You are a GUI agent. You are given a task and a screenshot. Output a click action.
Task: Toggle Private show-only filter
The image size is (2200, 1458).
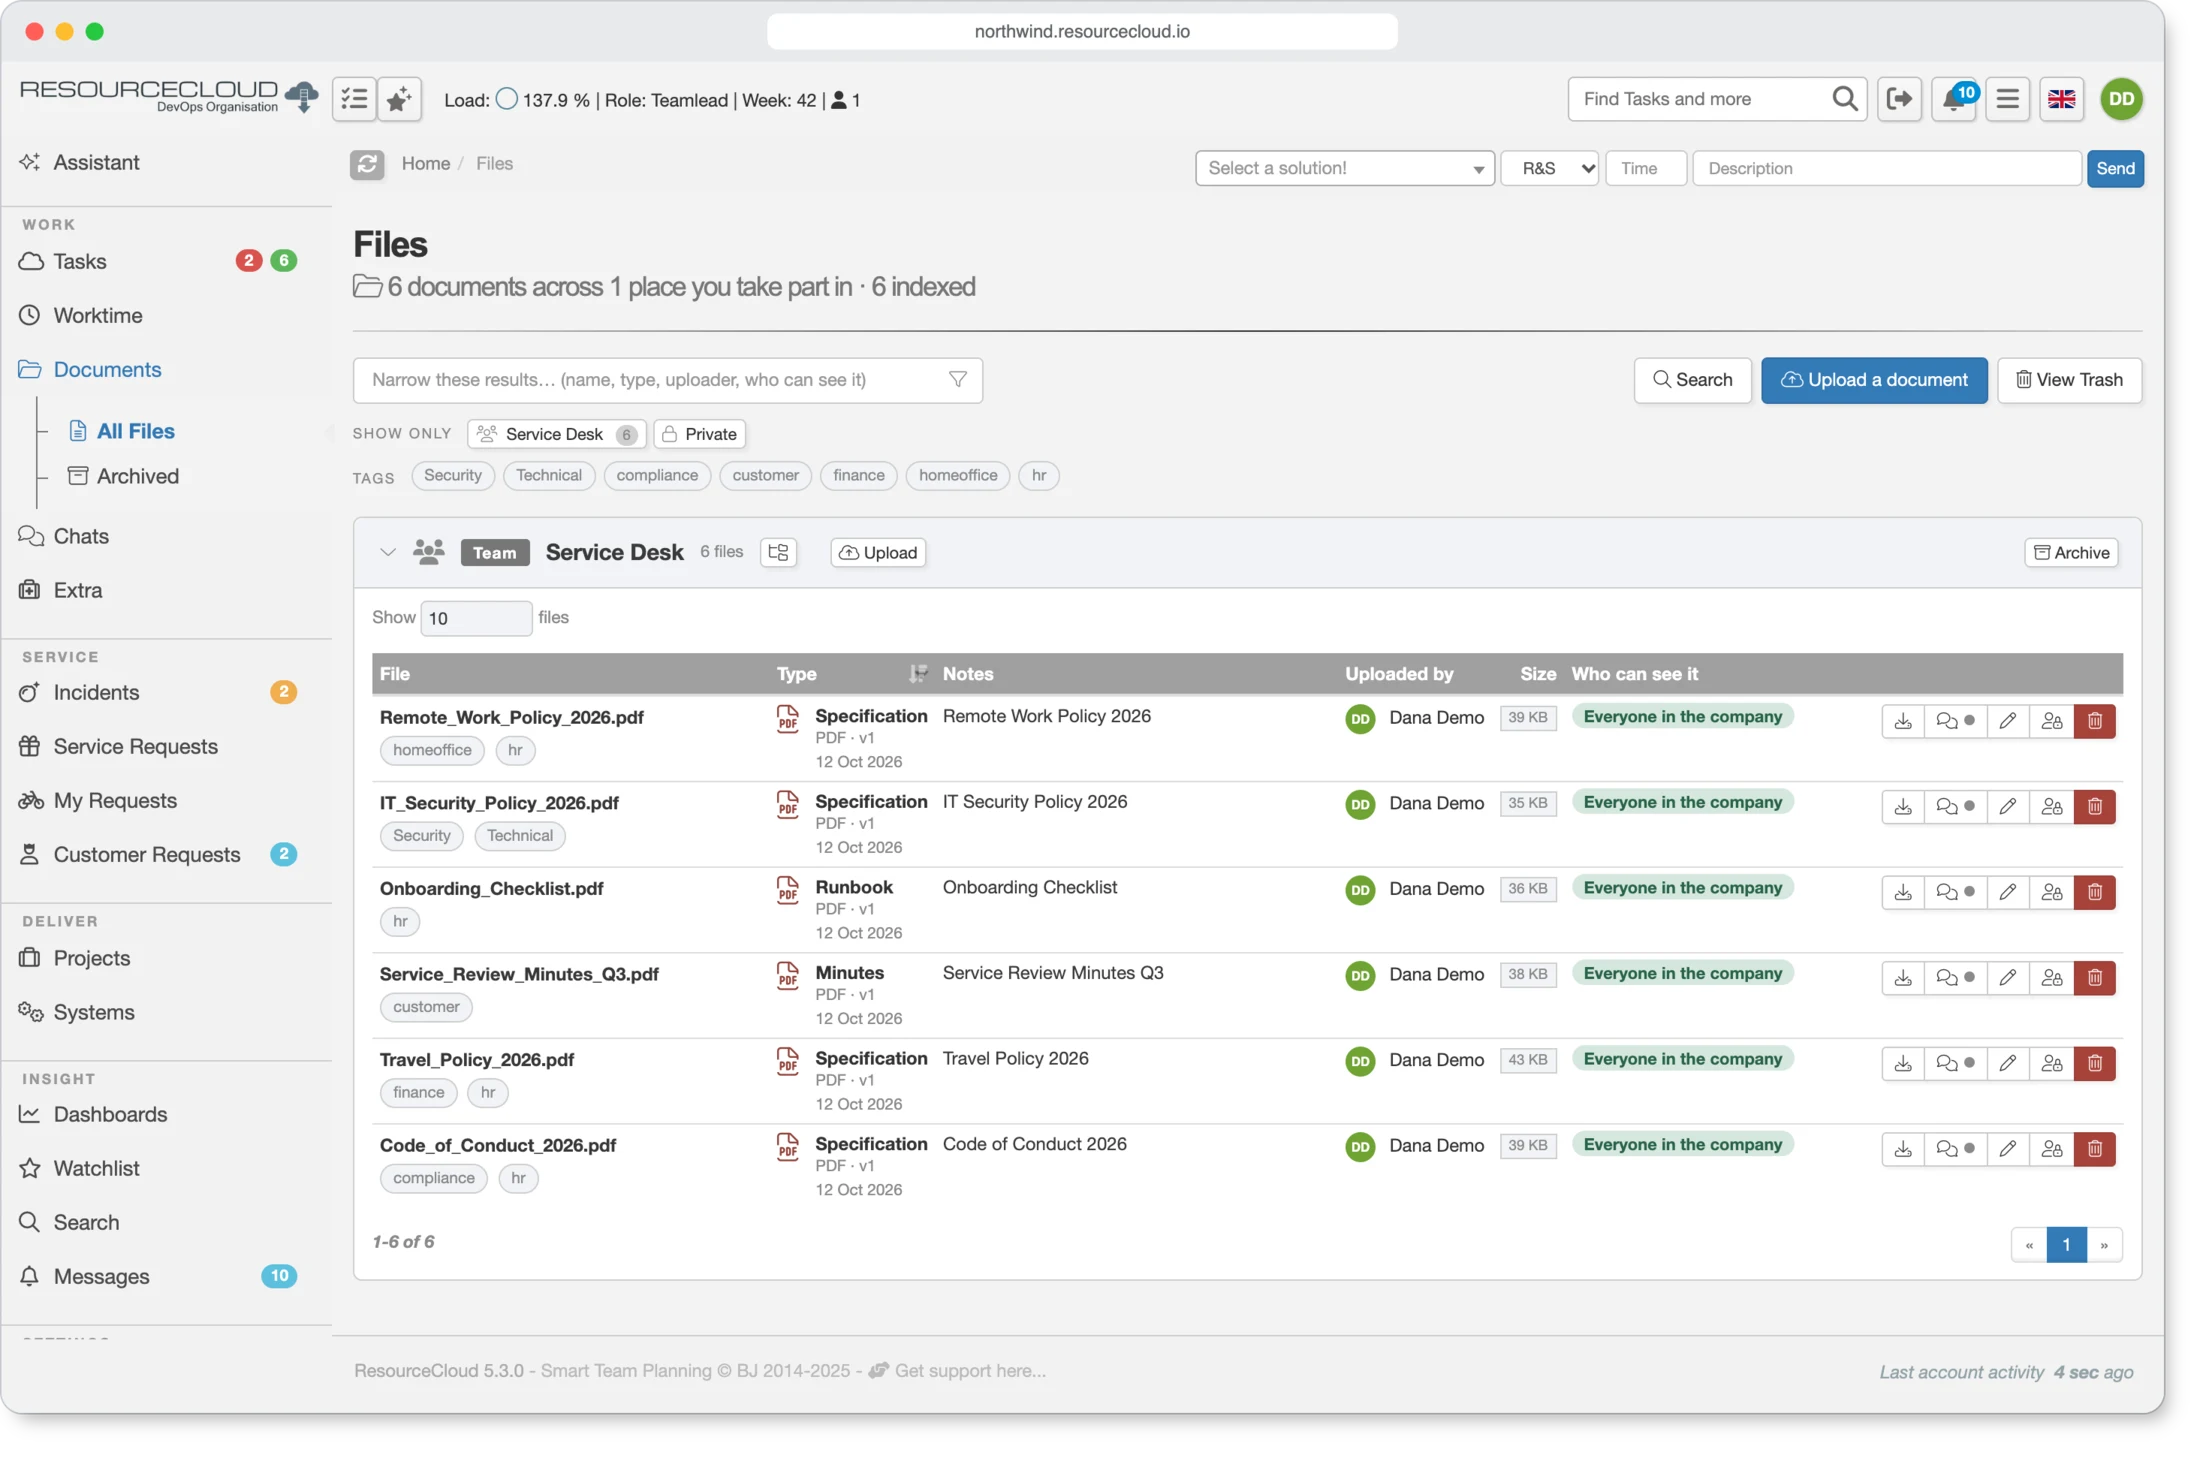pos(700,434)
